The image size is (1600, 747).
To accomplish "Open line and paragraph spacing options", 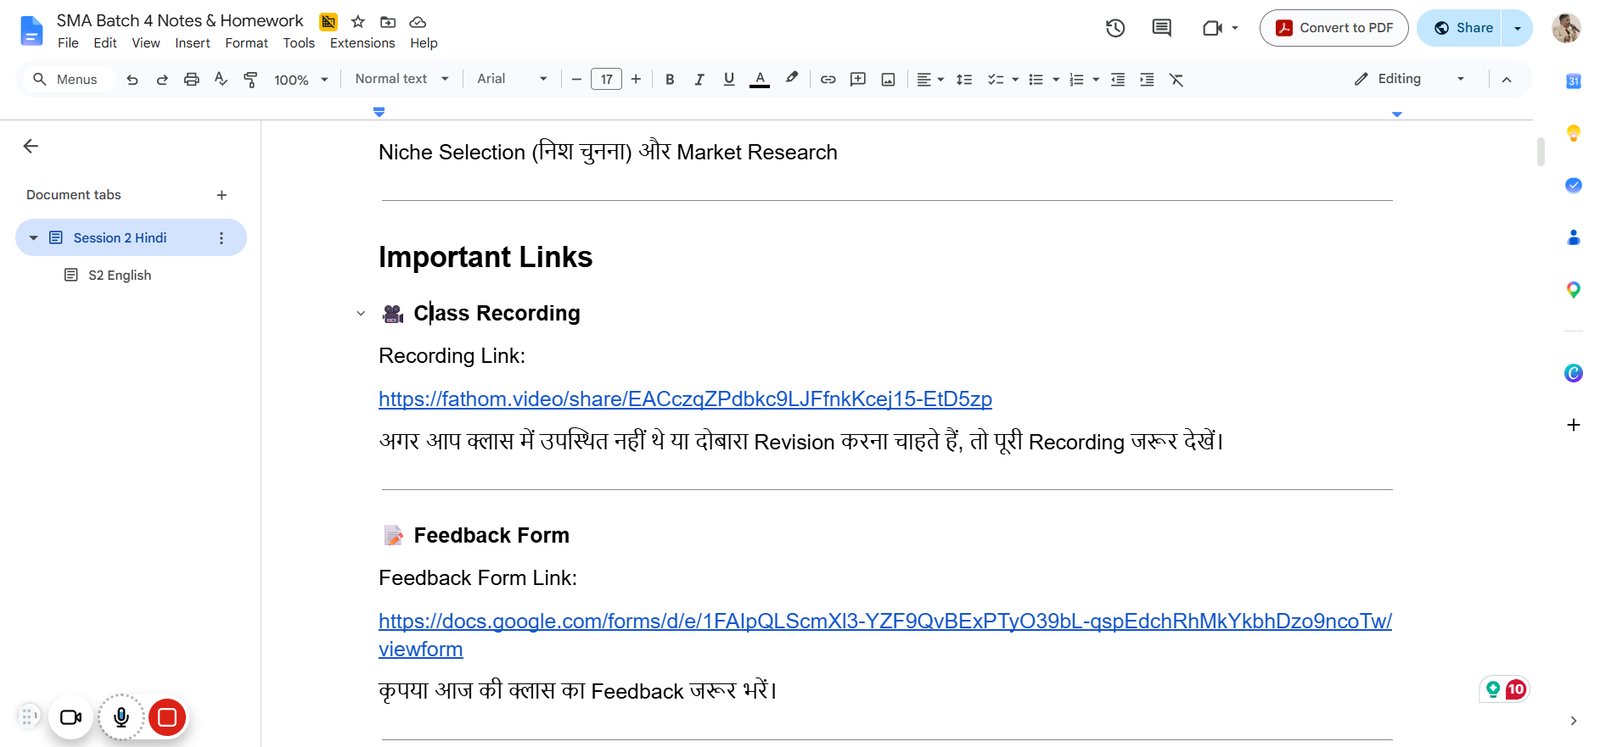I will (964, 80).
